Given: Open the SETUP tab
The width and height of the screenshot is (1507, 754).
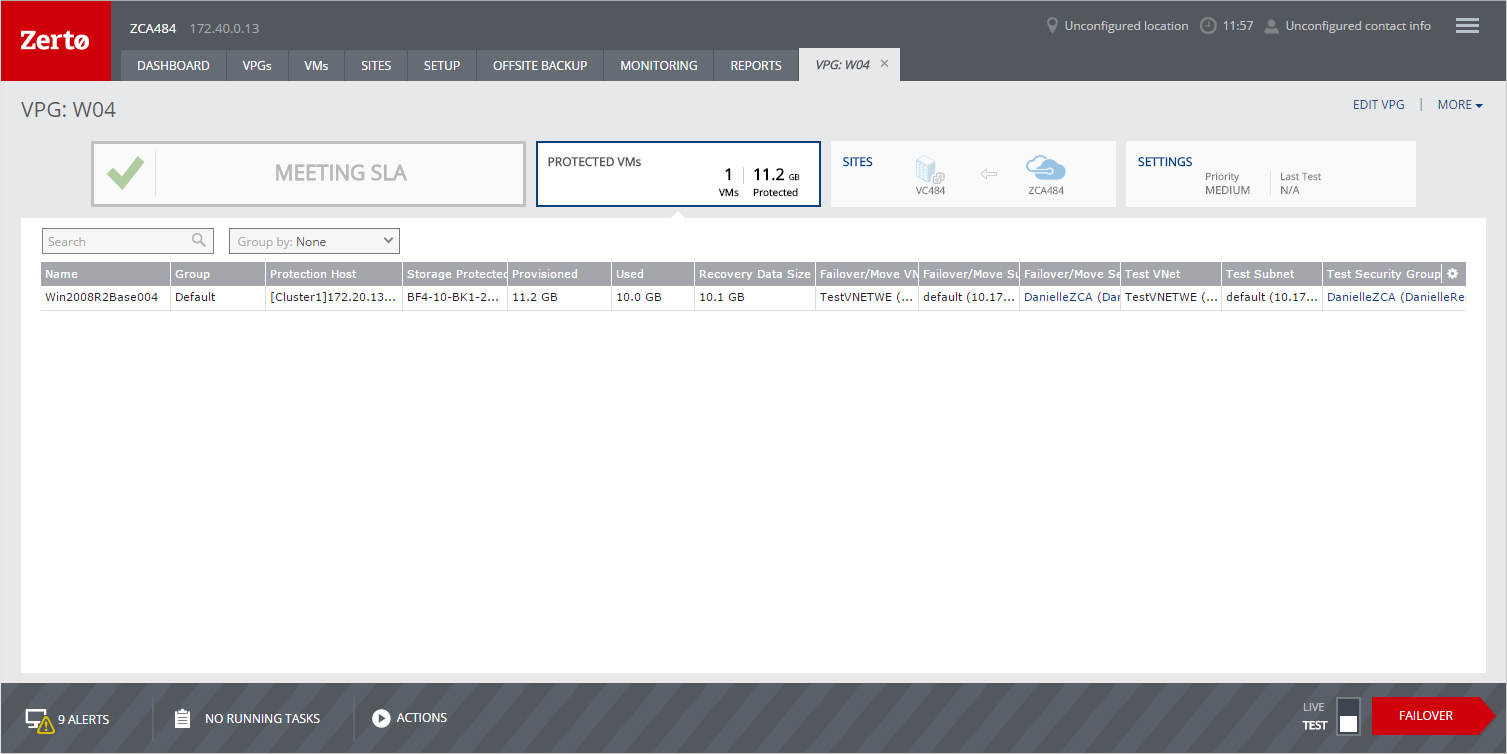Looking at the screenshot, I should pos(442,65).
